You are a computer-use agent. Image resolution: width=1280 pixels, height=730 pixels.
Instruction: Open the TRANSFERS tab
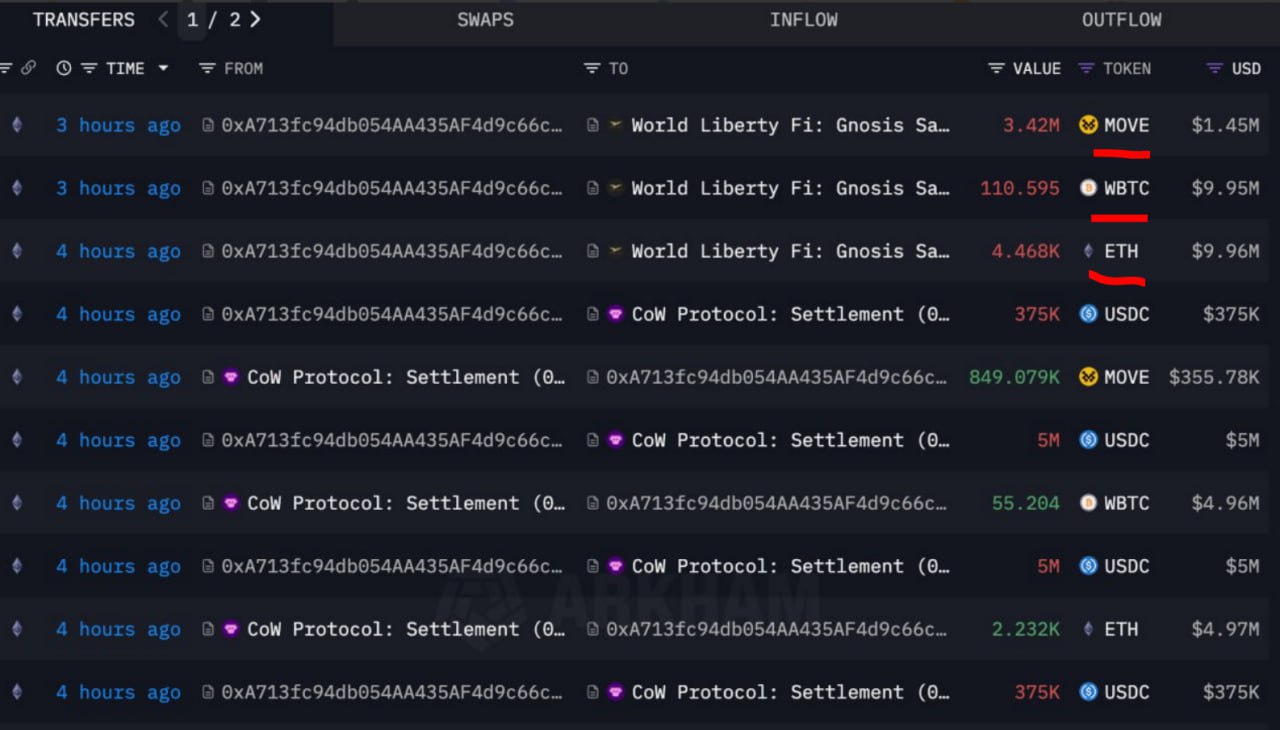[x=83, y=20]
